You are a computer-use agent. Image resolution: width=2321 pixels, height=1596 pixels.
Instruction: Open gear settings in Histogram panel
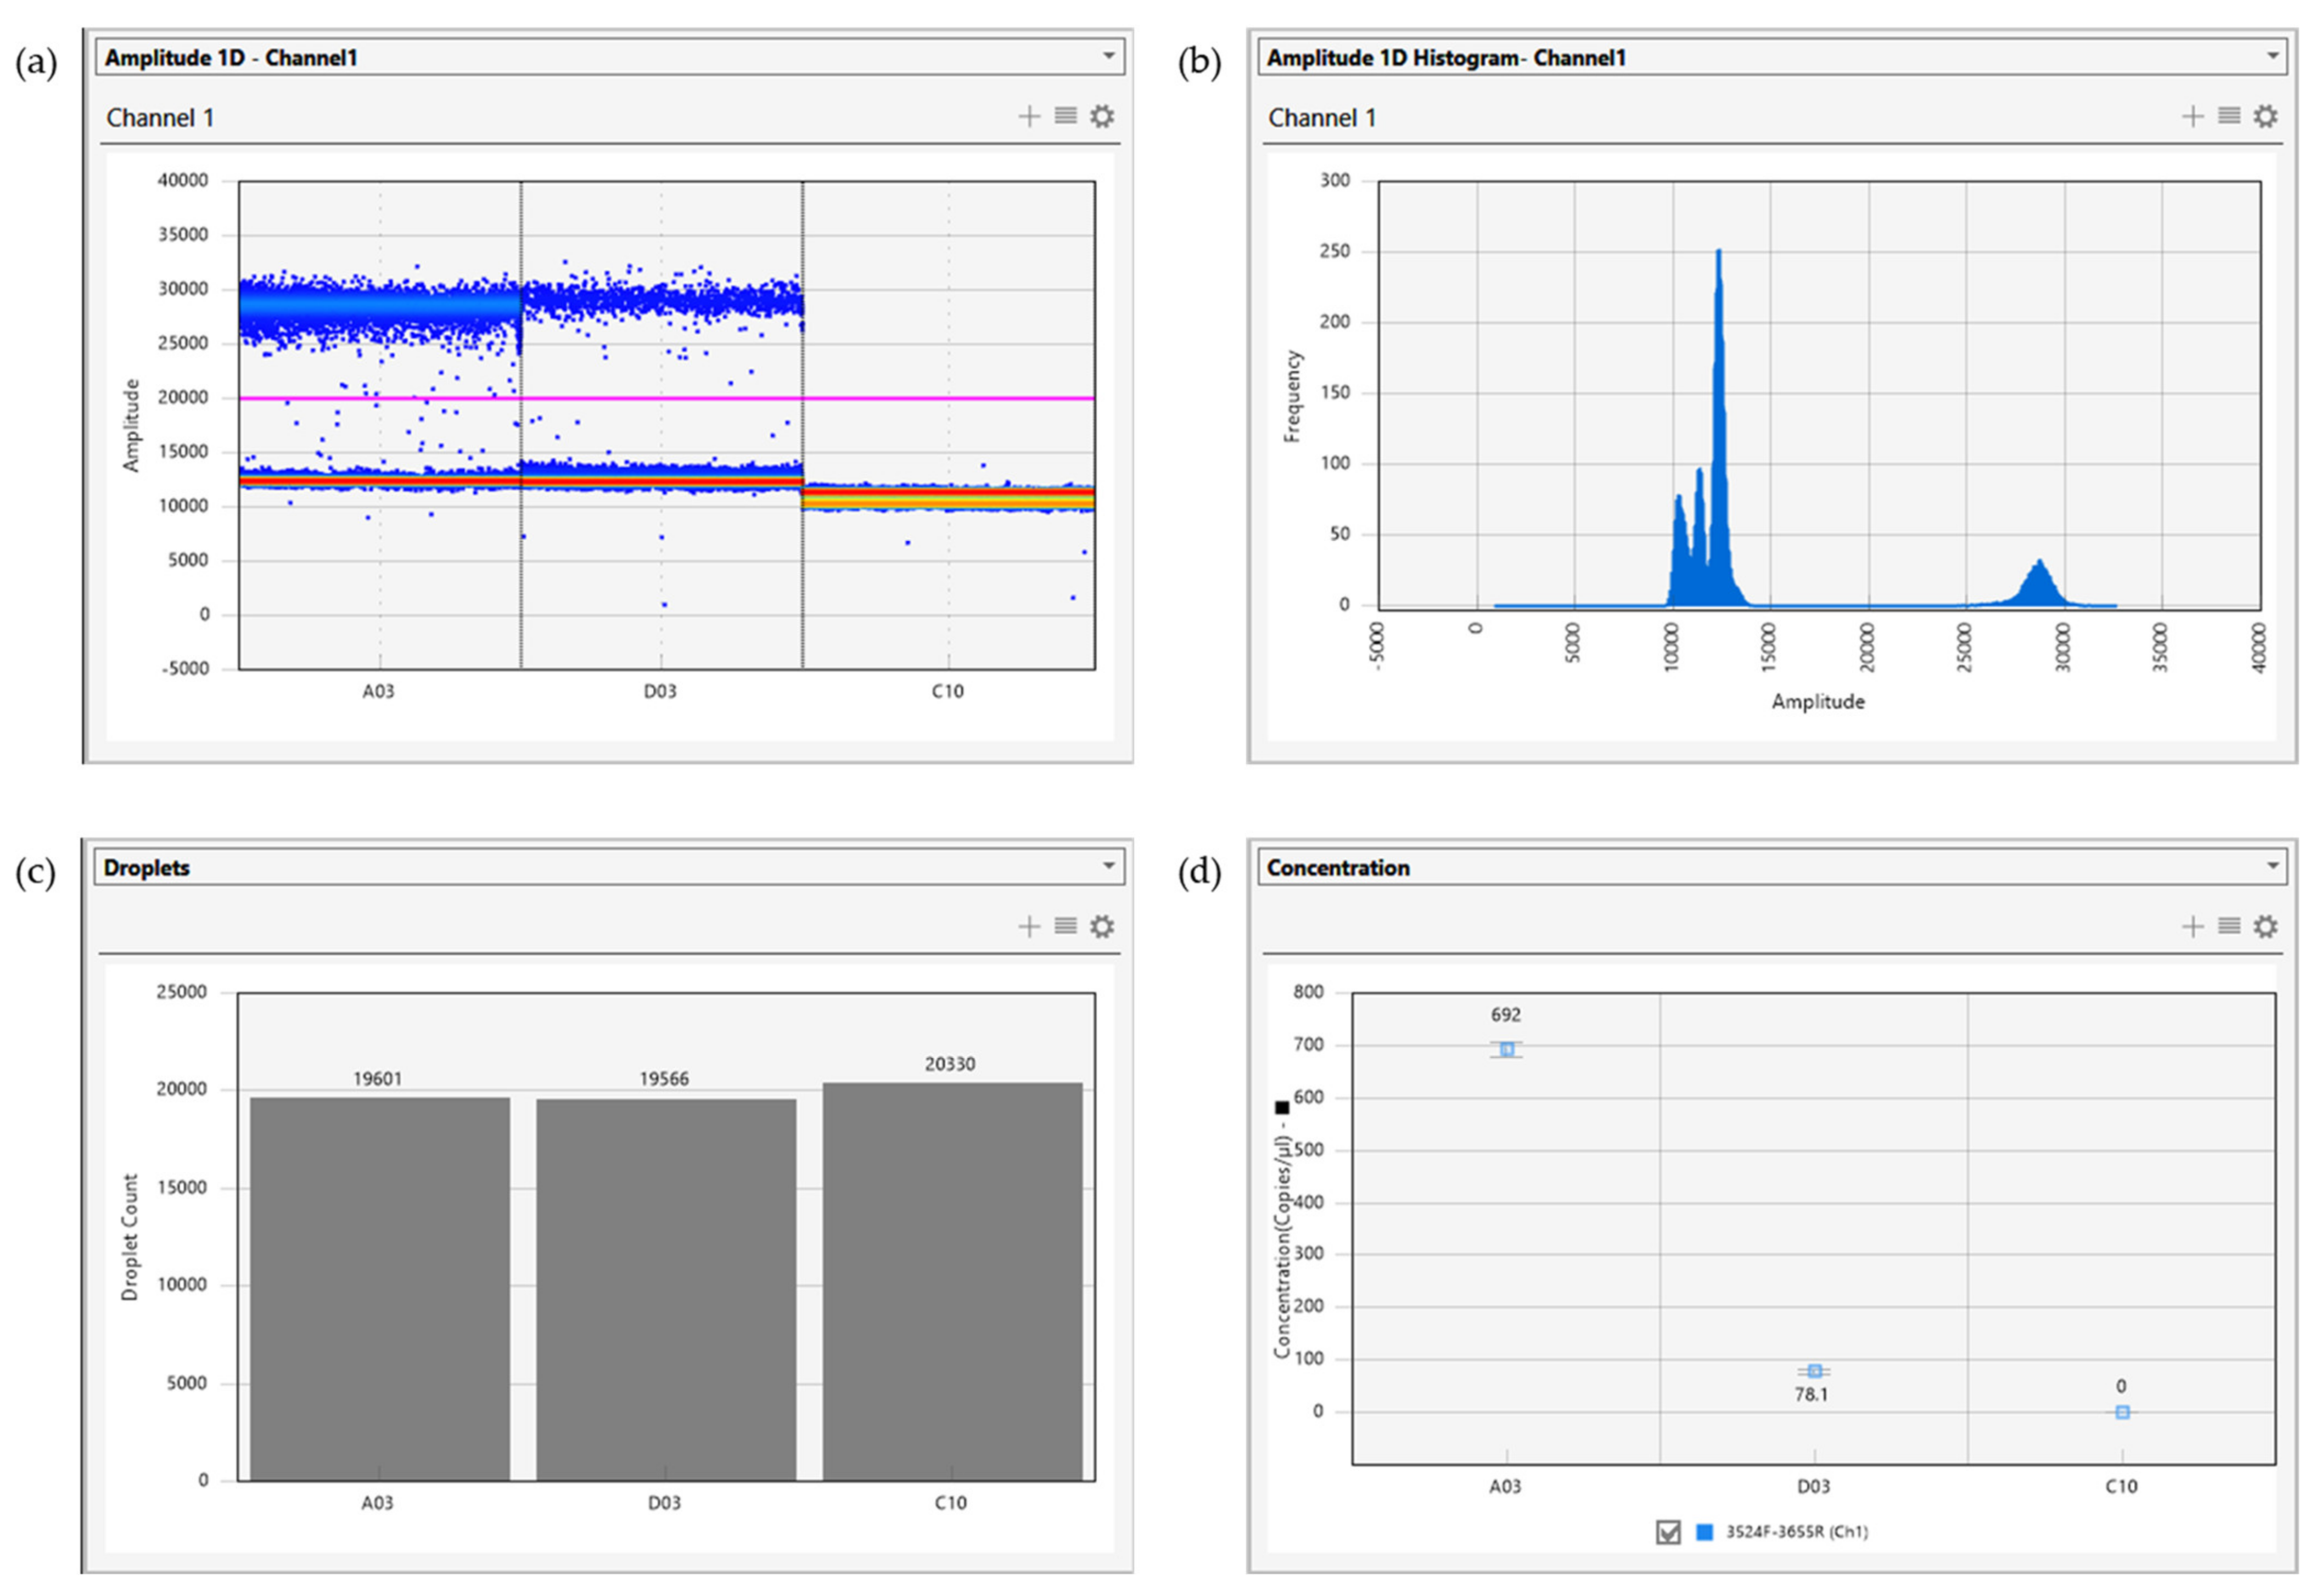pos(2265,117)
